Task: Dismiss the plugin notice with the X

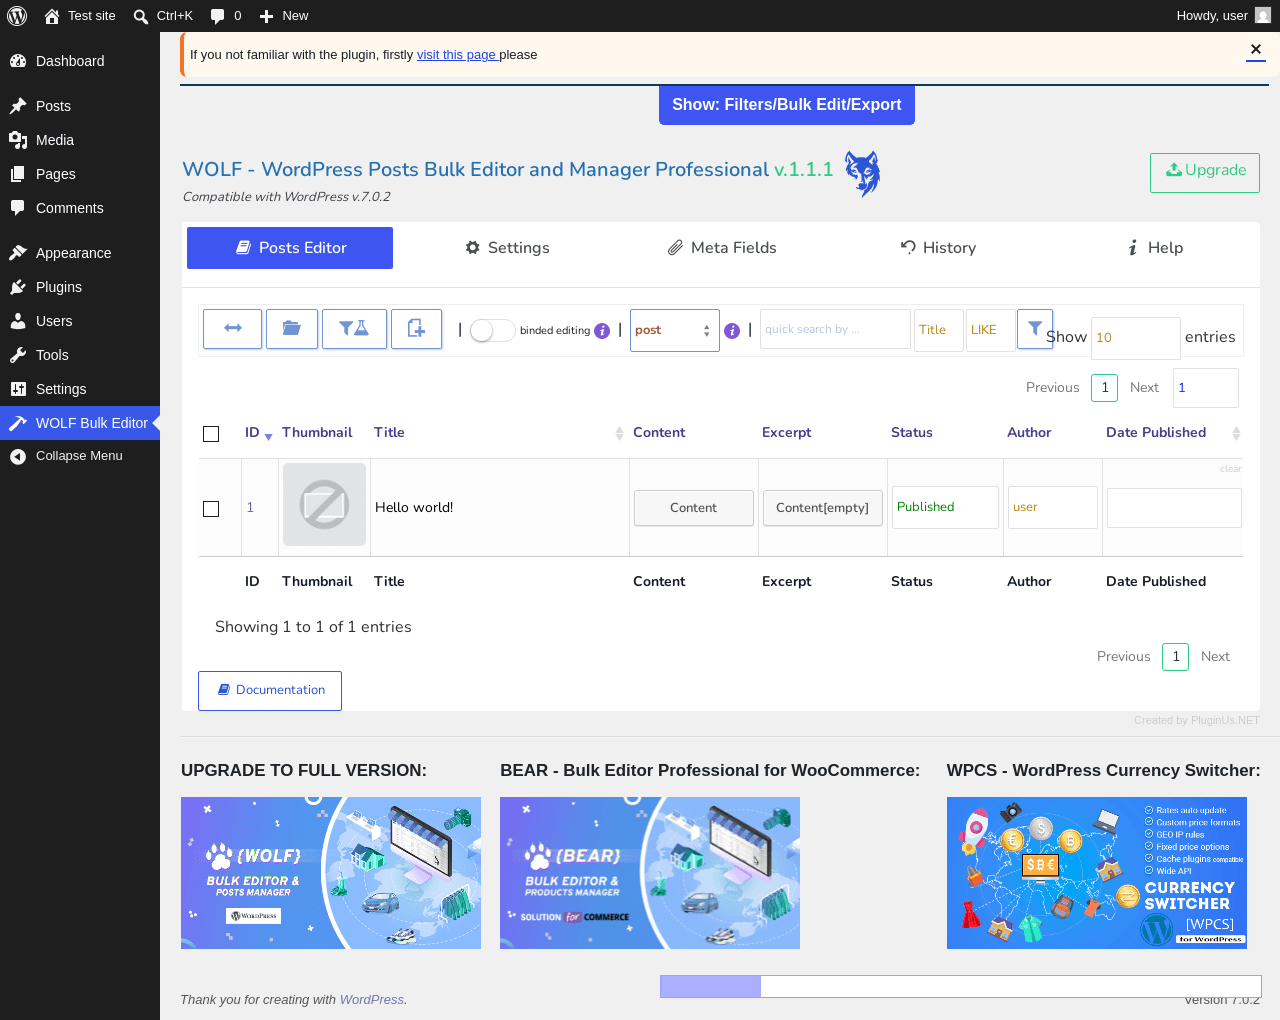Action: coord(1256,50)
